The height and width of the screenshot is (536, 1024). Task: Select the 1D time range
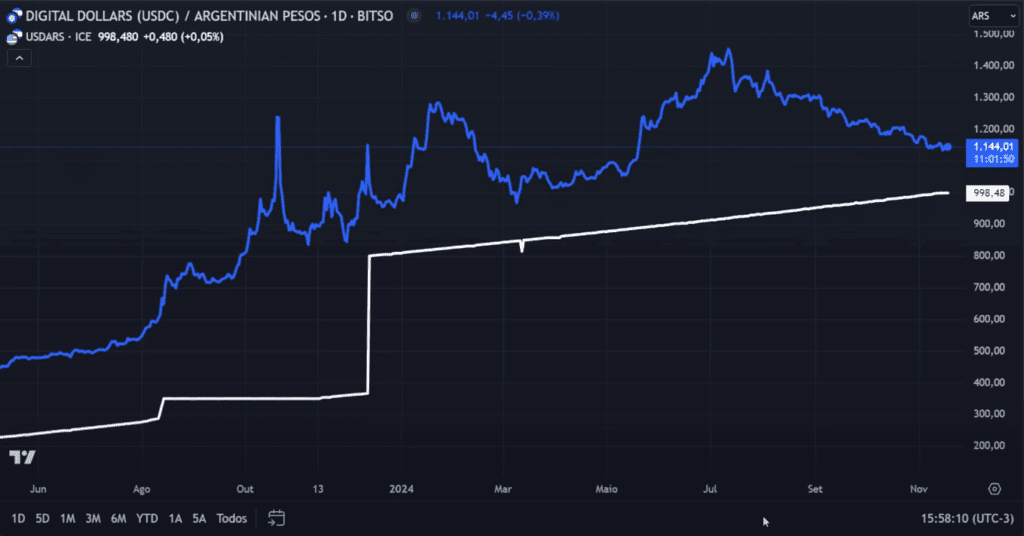click(x=19, y=518)
